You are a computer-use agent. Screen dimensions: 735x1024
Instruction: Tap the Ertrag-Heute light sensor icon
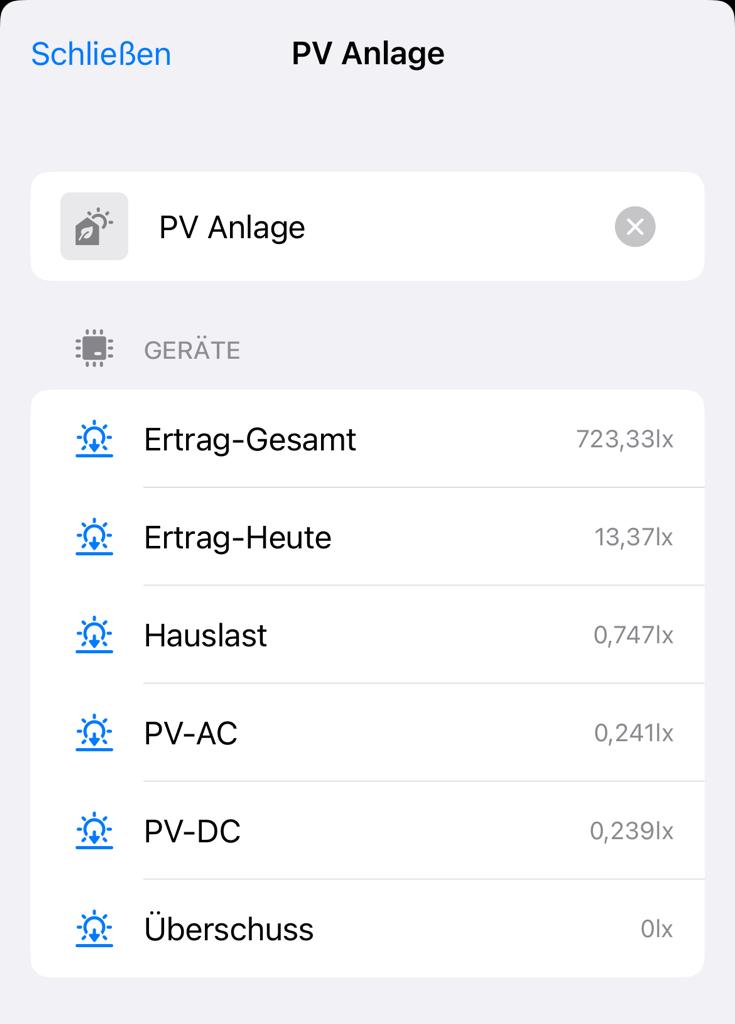[94, 537]
